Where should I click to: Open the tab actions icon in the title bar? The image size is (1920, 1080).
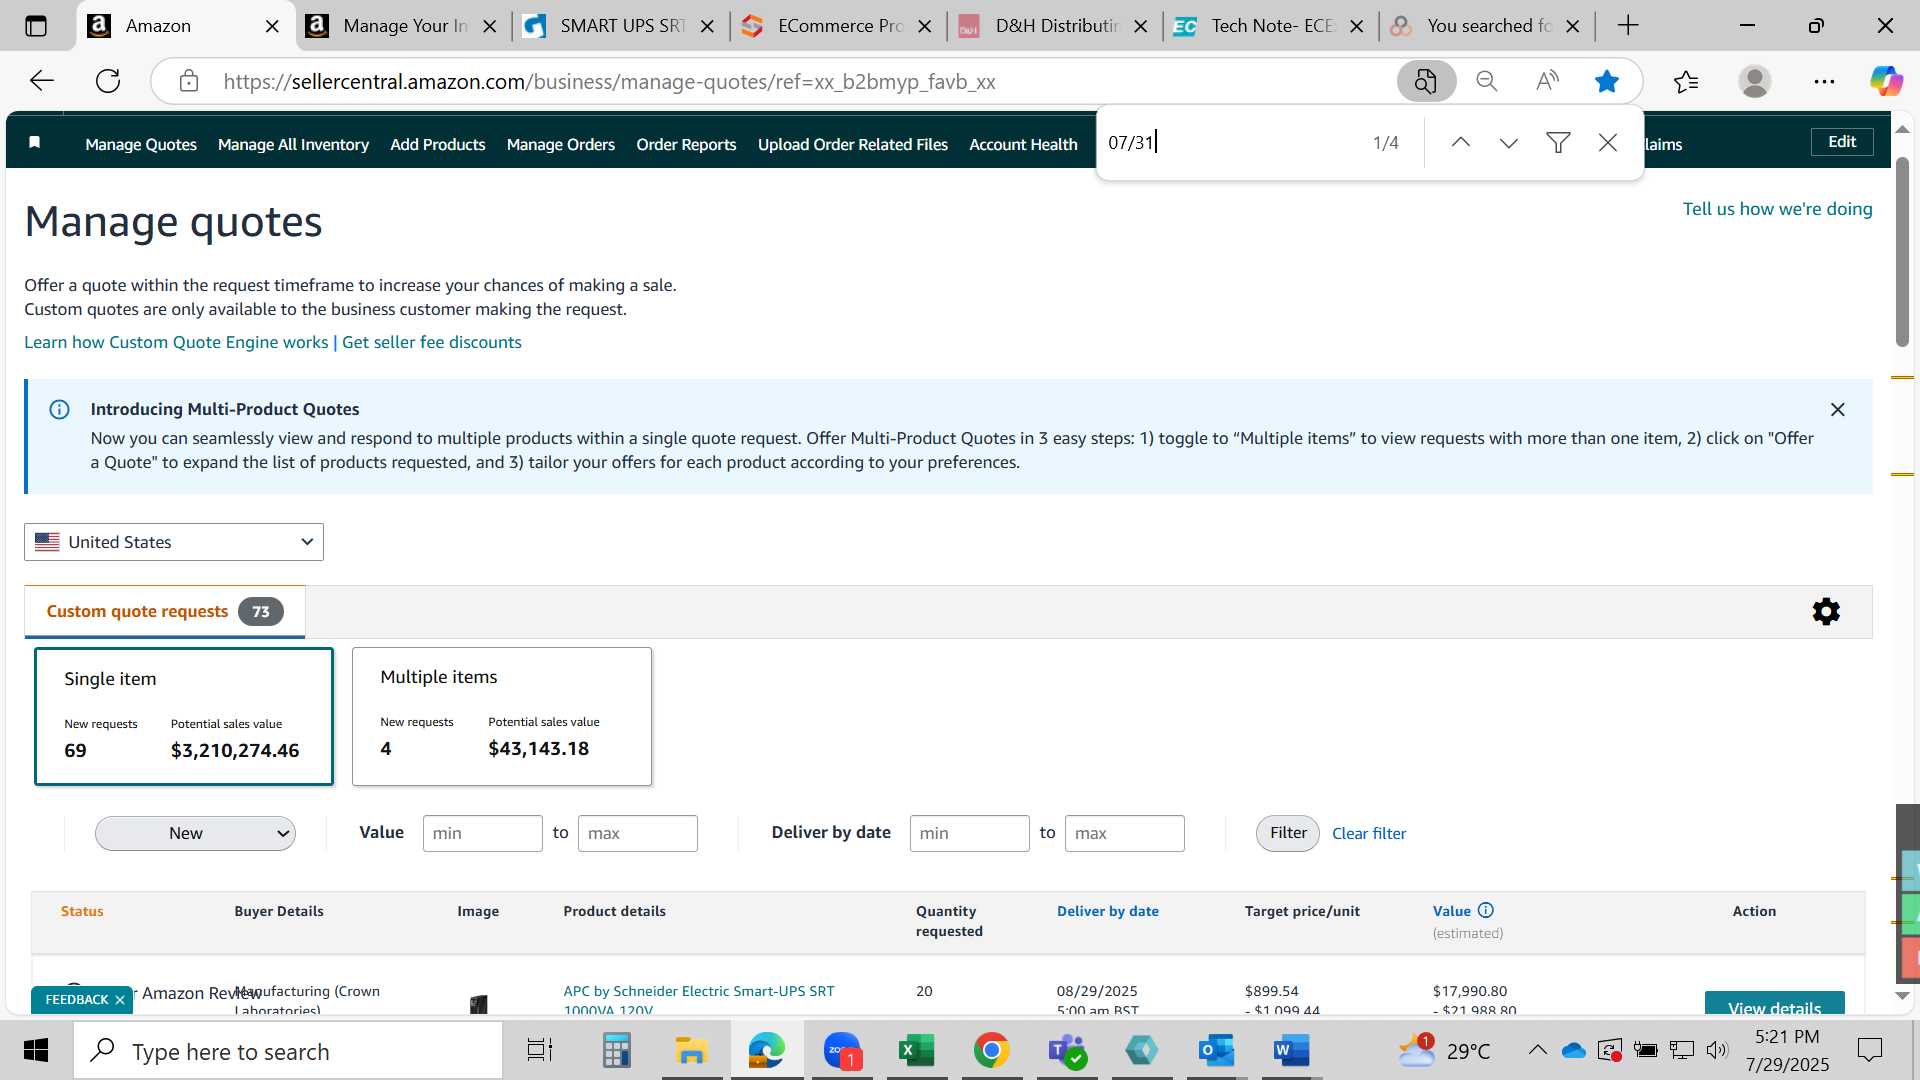click(x=36, y=26)
